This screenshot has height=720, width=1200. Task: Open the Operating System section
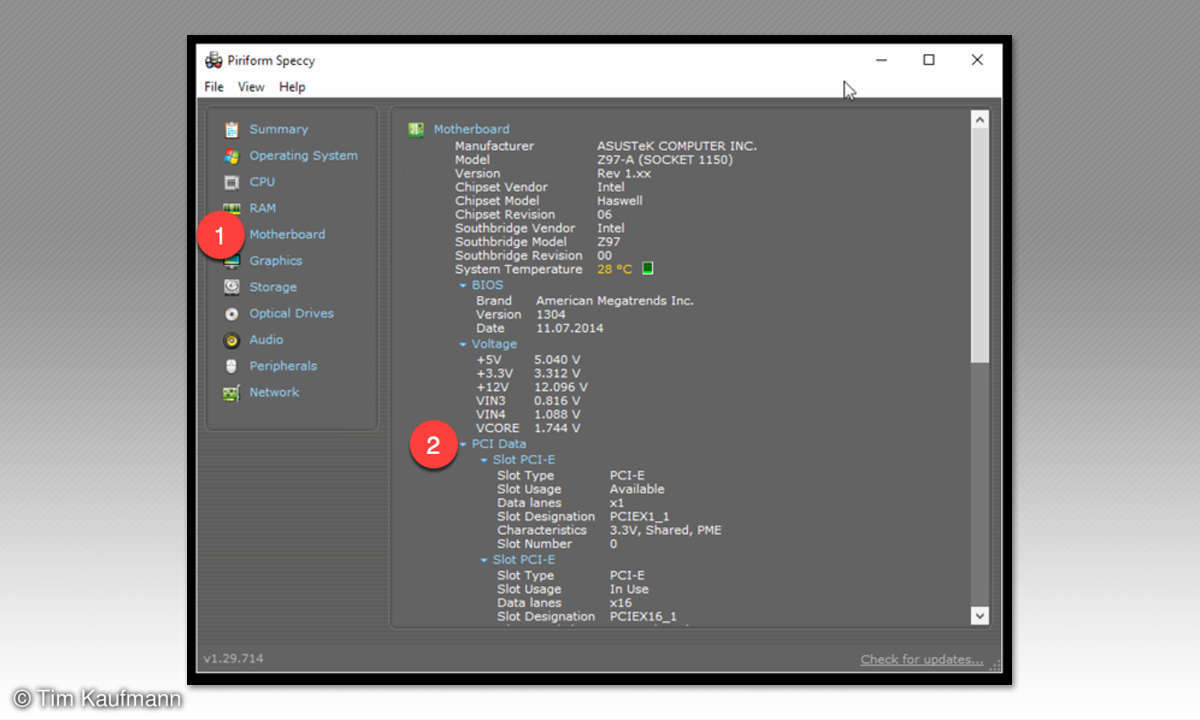(303, 155)
